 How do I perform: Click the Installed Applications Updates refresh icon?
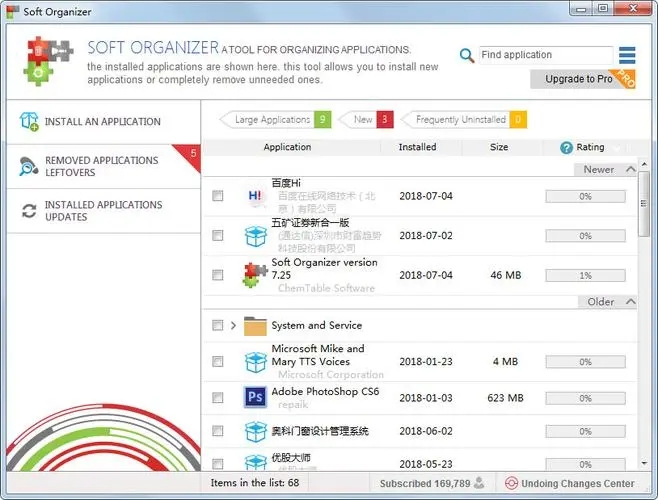[x=29, y=211]
